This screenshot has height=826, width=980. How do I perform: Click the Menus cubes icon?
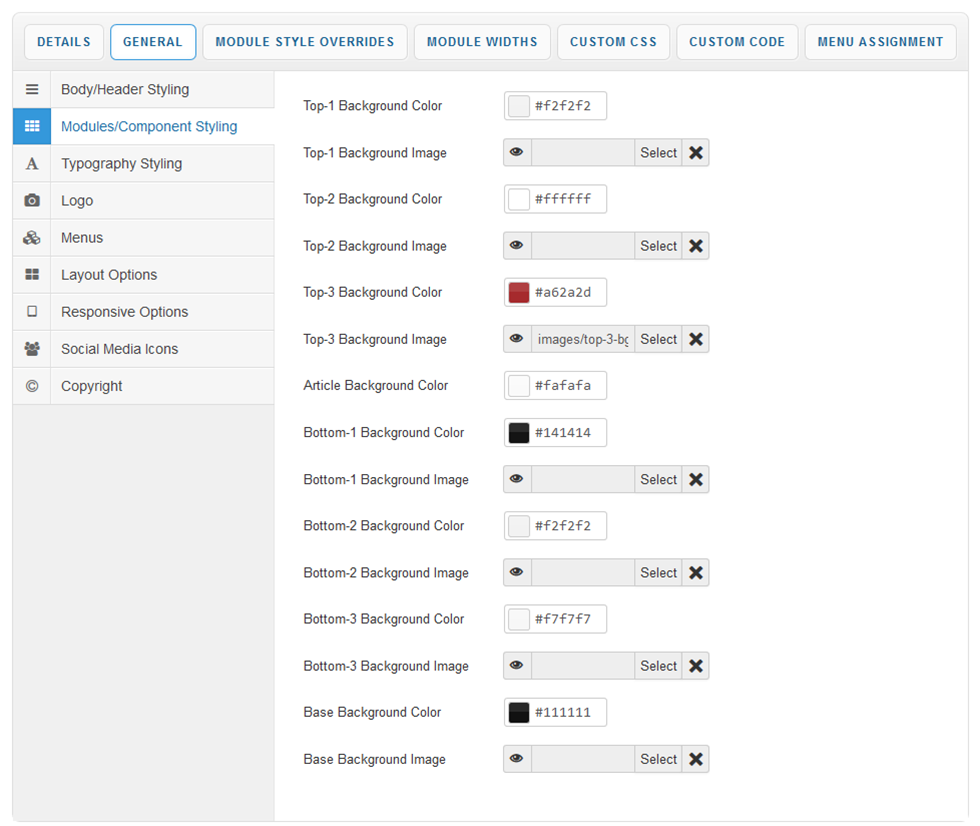tap(32, 238)
